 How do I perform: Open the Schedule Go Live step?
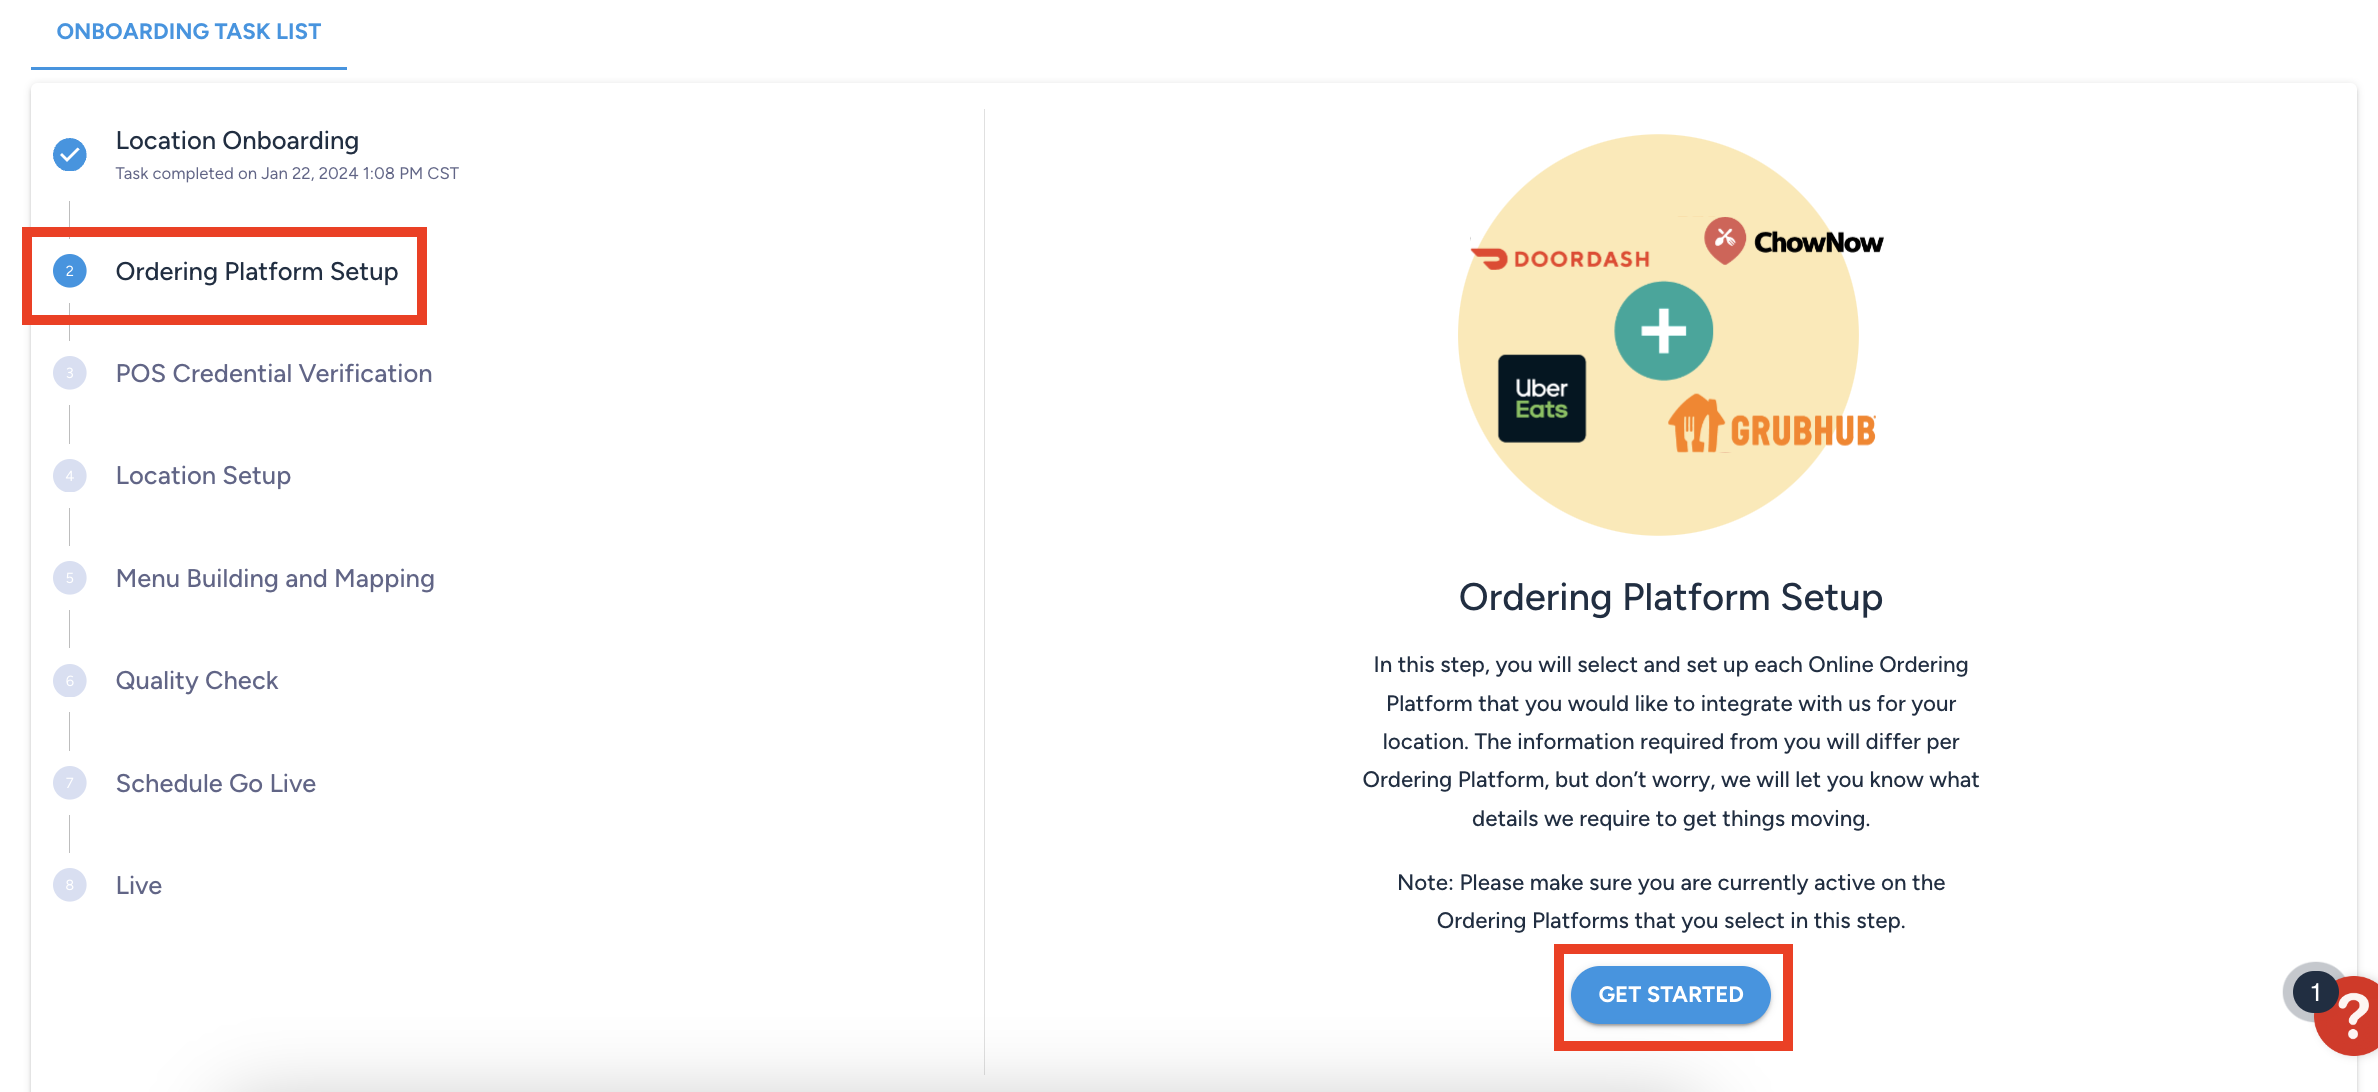[x=215, y=783]
